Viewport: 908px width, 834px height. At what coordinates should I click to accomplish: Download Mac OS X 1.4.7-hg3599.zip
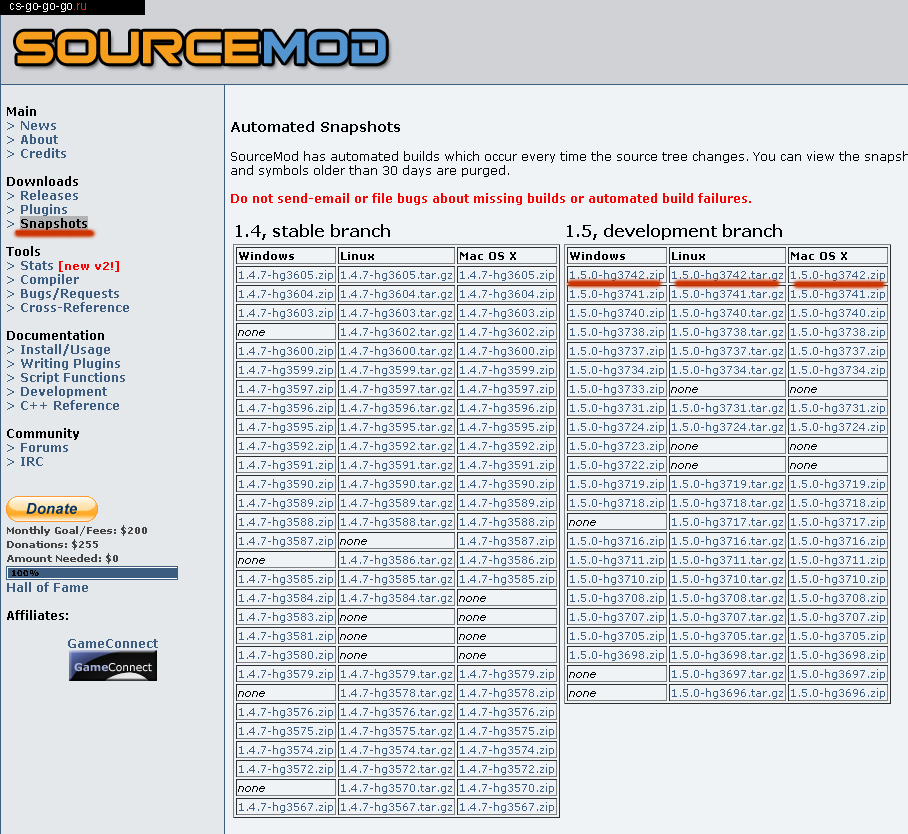pyautogui.click(x=507, y=370)
